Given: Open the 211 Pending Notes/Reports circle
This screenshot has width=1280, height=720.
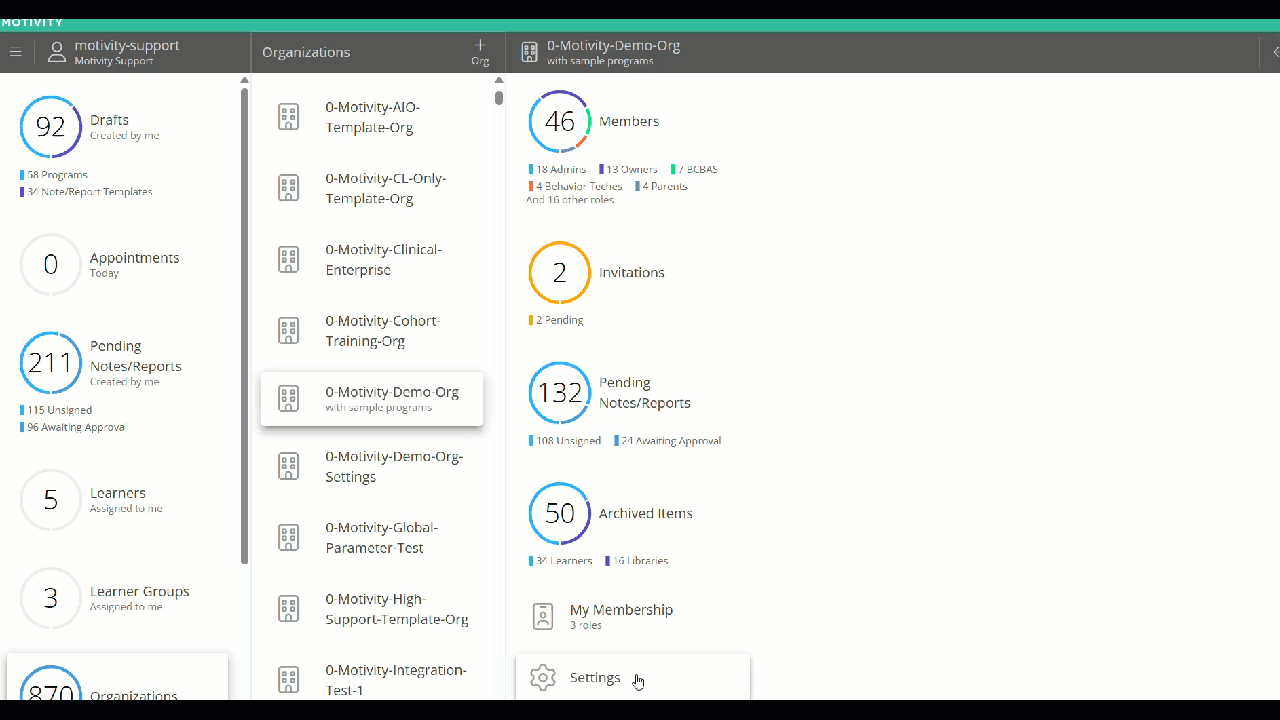Looking at the screenshot, I should [51, 362].
